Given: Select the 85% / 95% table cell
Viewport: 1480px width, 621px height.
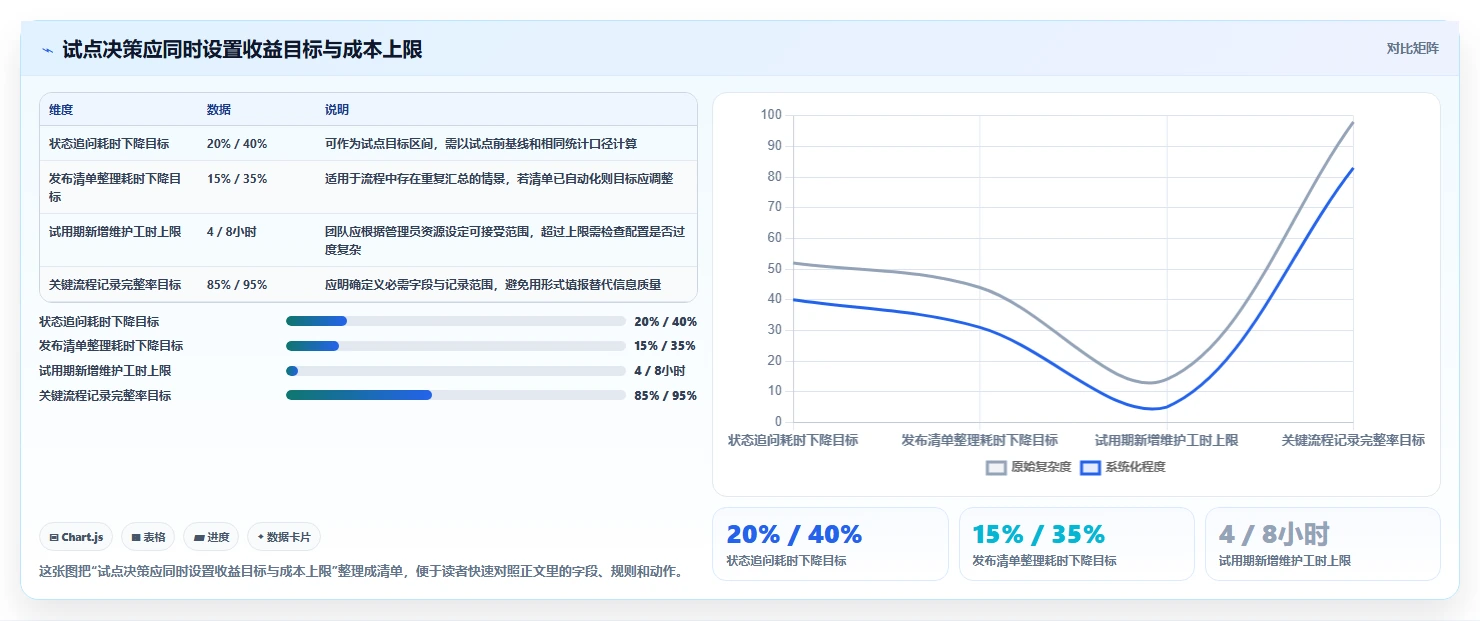Looking at the screenshot, I should click(x=237, y=285).
